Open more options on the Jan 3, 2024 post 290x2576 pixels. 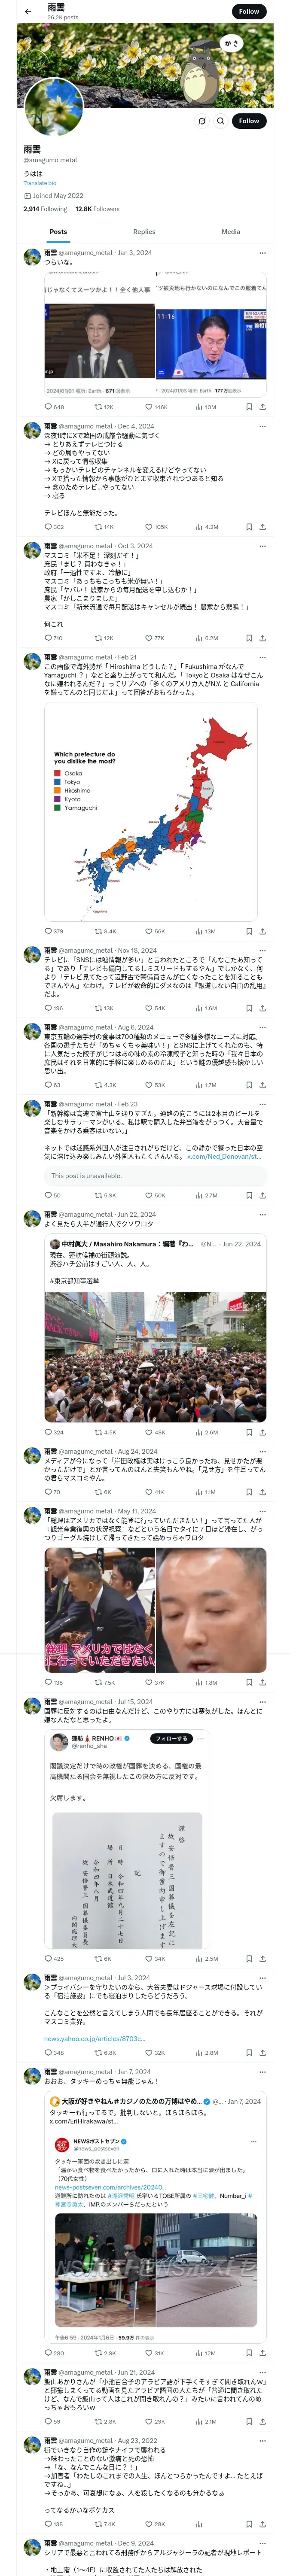point(262,253)
